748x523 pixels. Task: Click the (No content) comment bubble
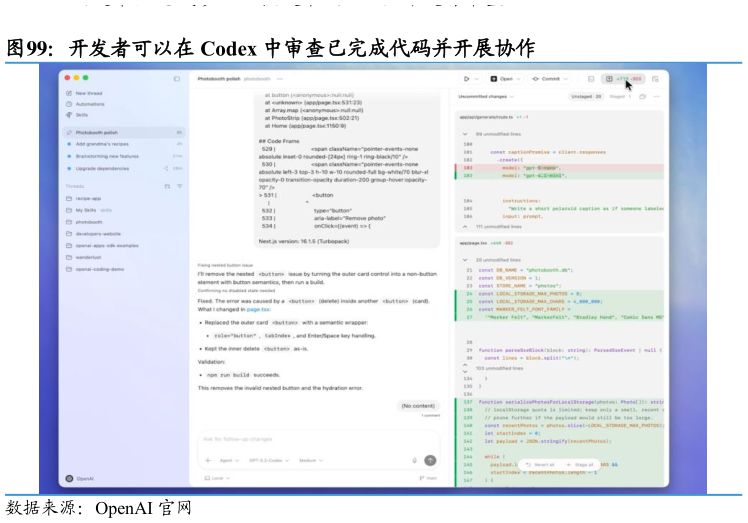click(418, 406)
